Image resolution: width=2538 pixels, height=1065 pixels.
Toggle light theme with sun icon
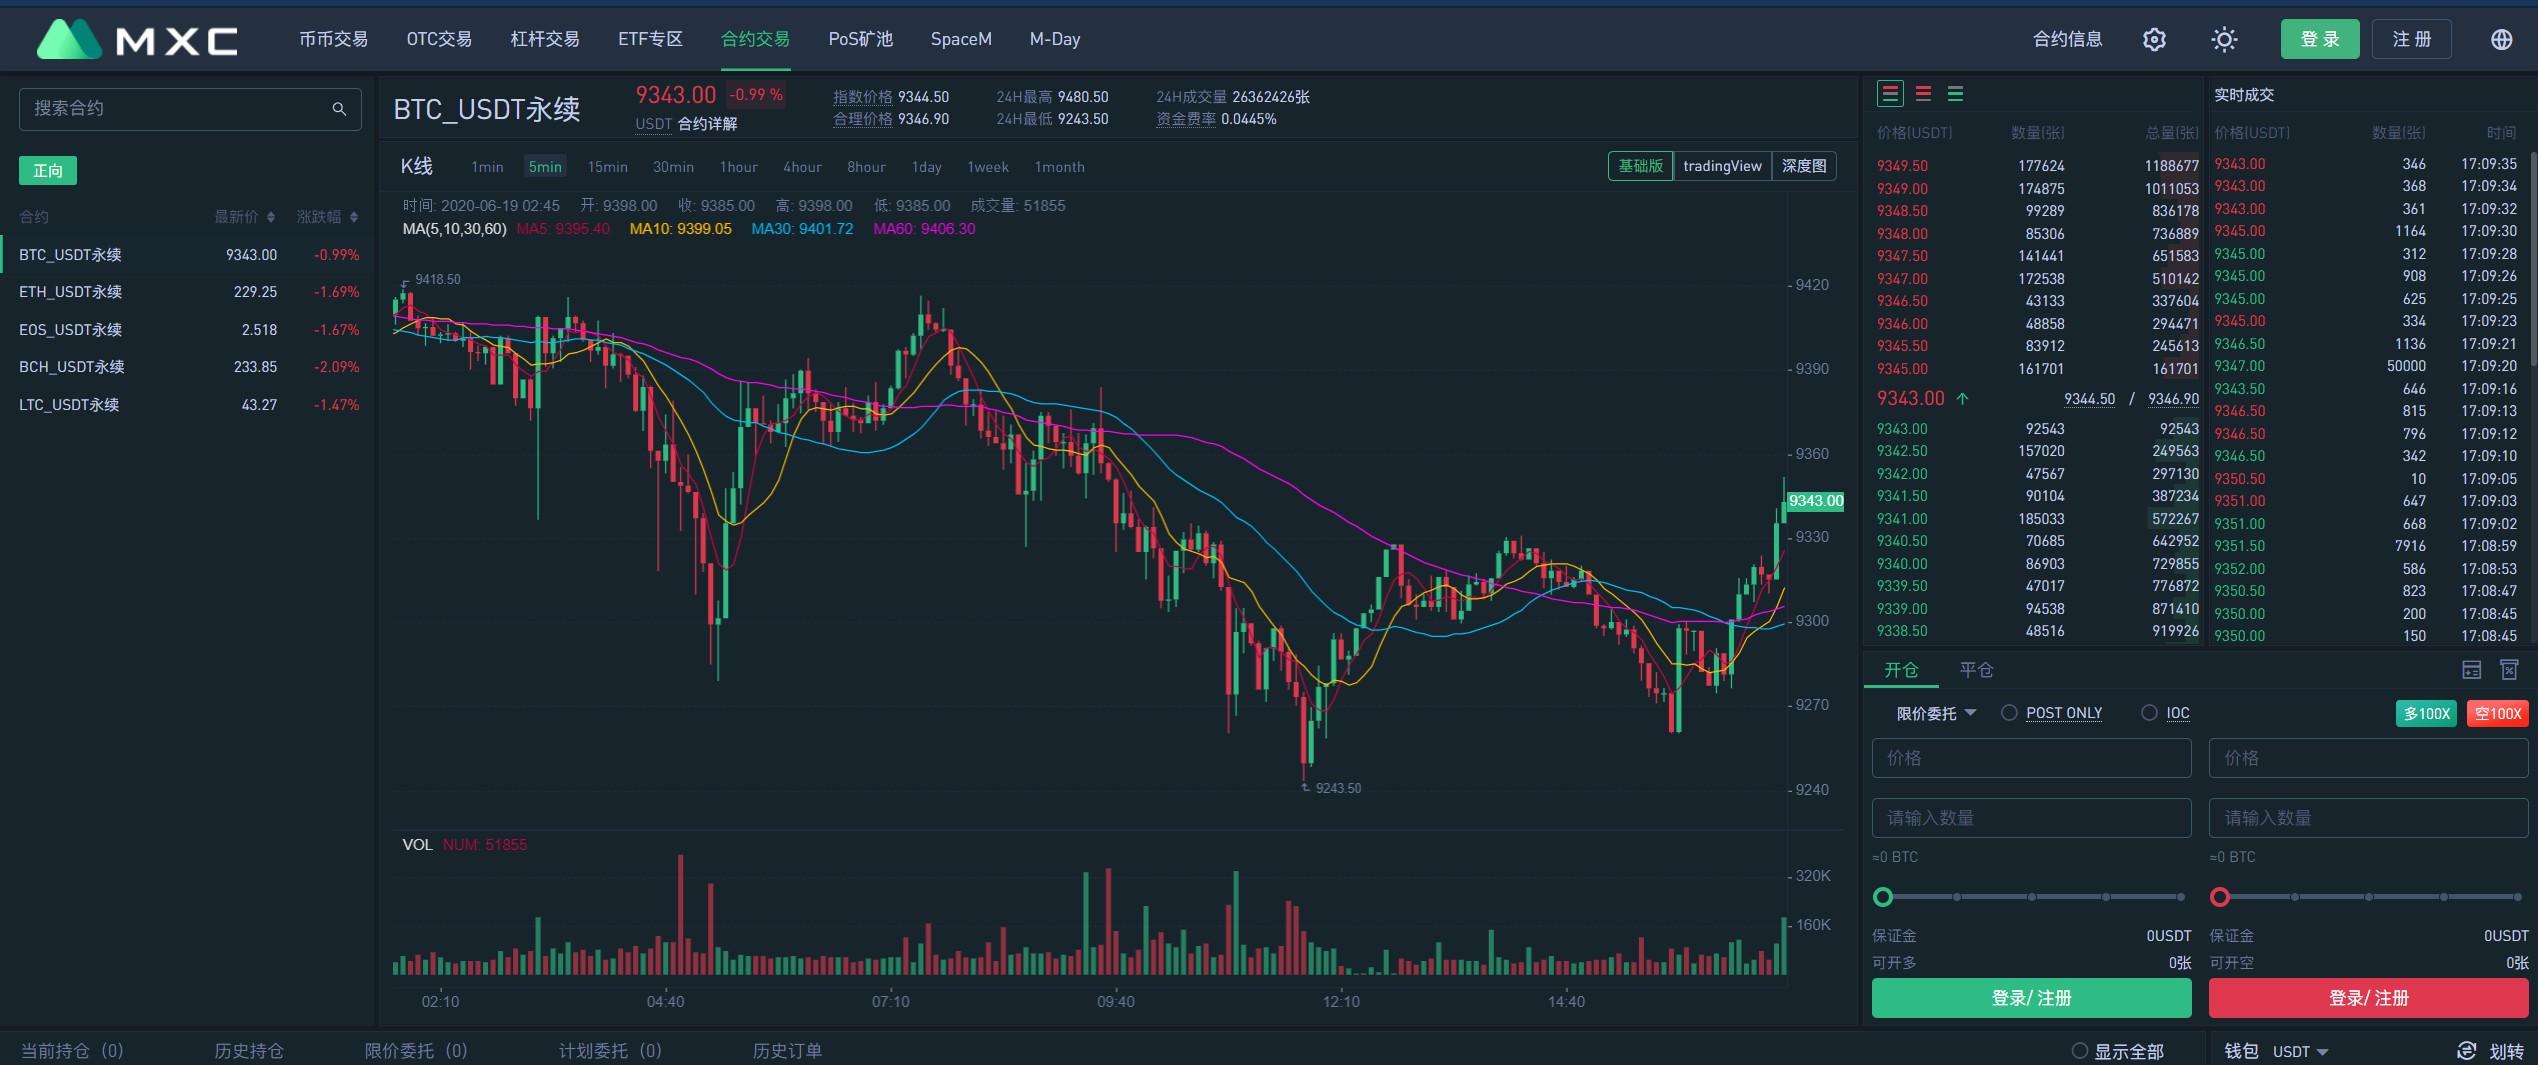point(2224,40)
